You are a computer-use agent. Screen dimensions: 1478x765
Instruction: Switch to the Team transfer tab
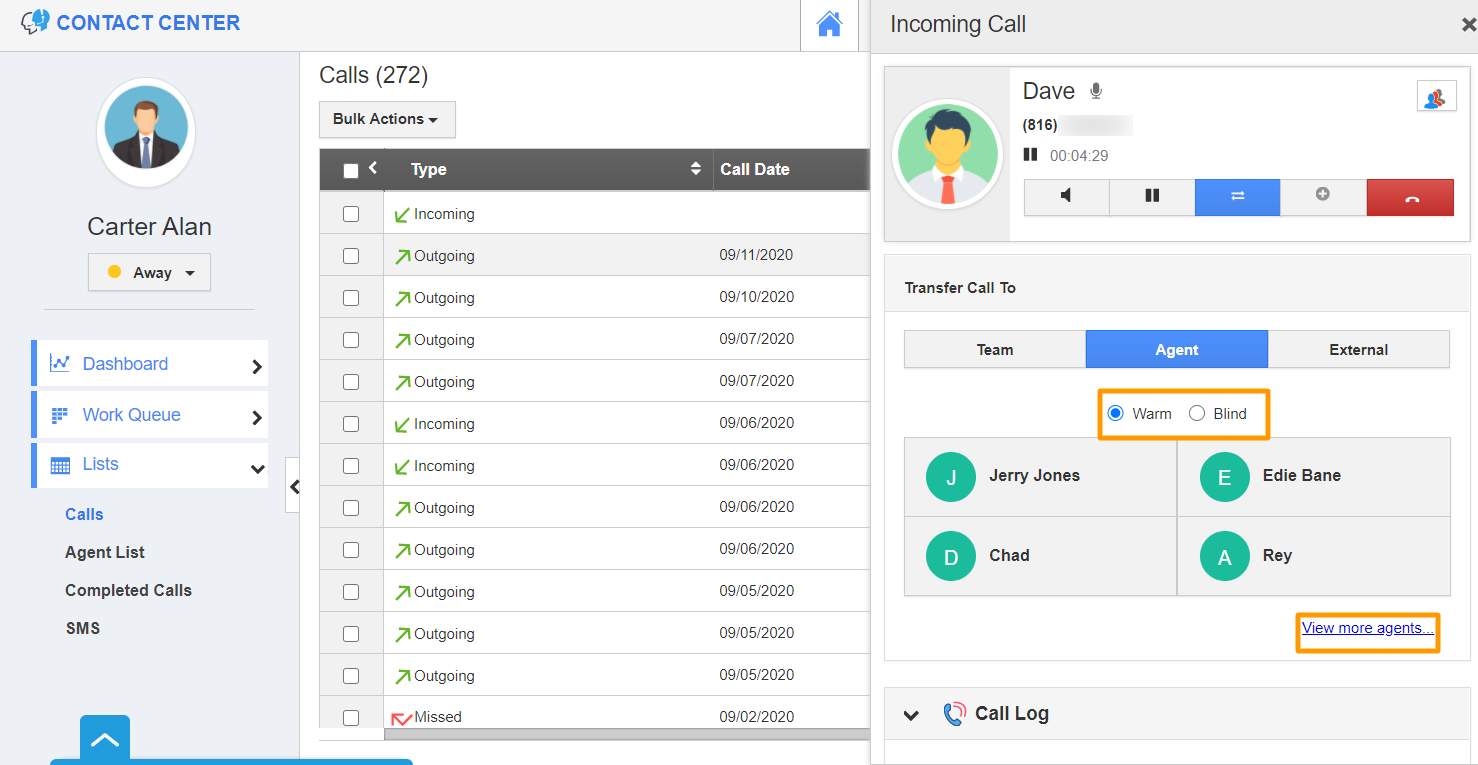994,350
